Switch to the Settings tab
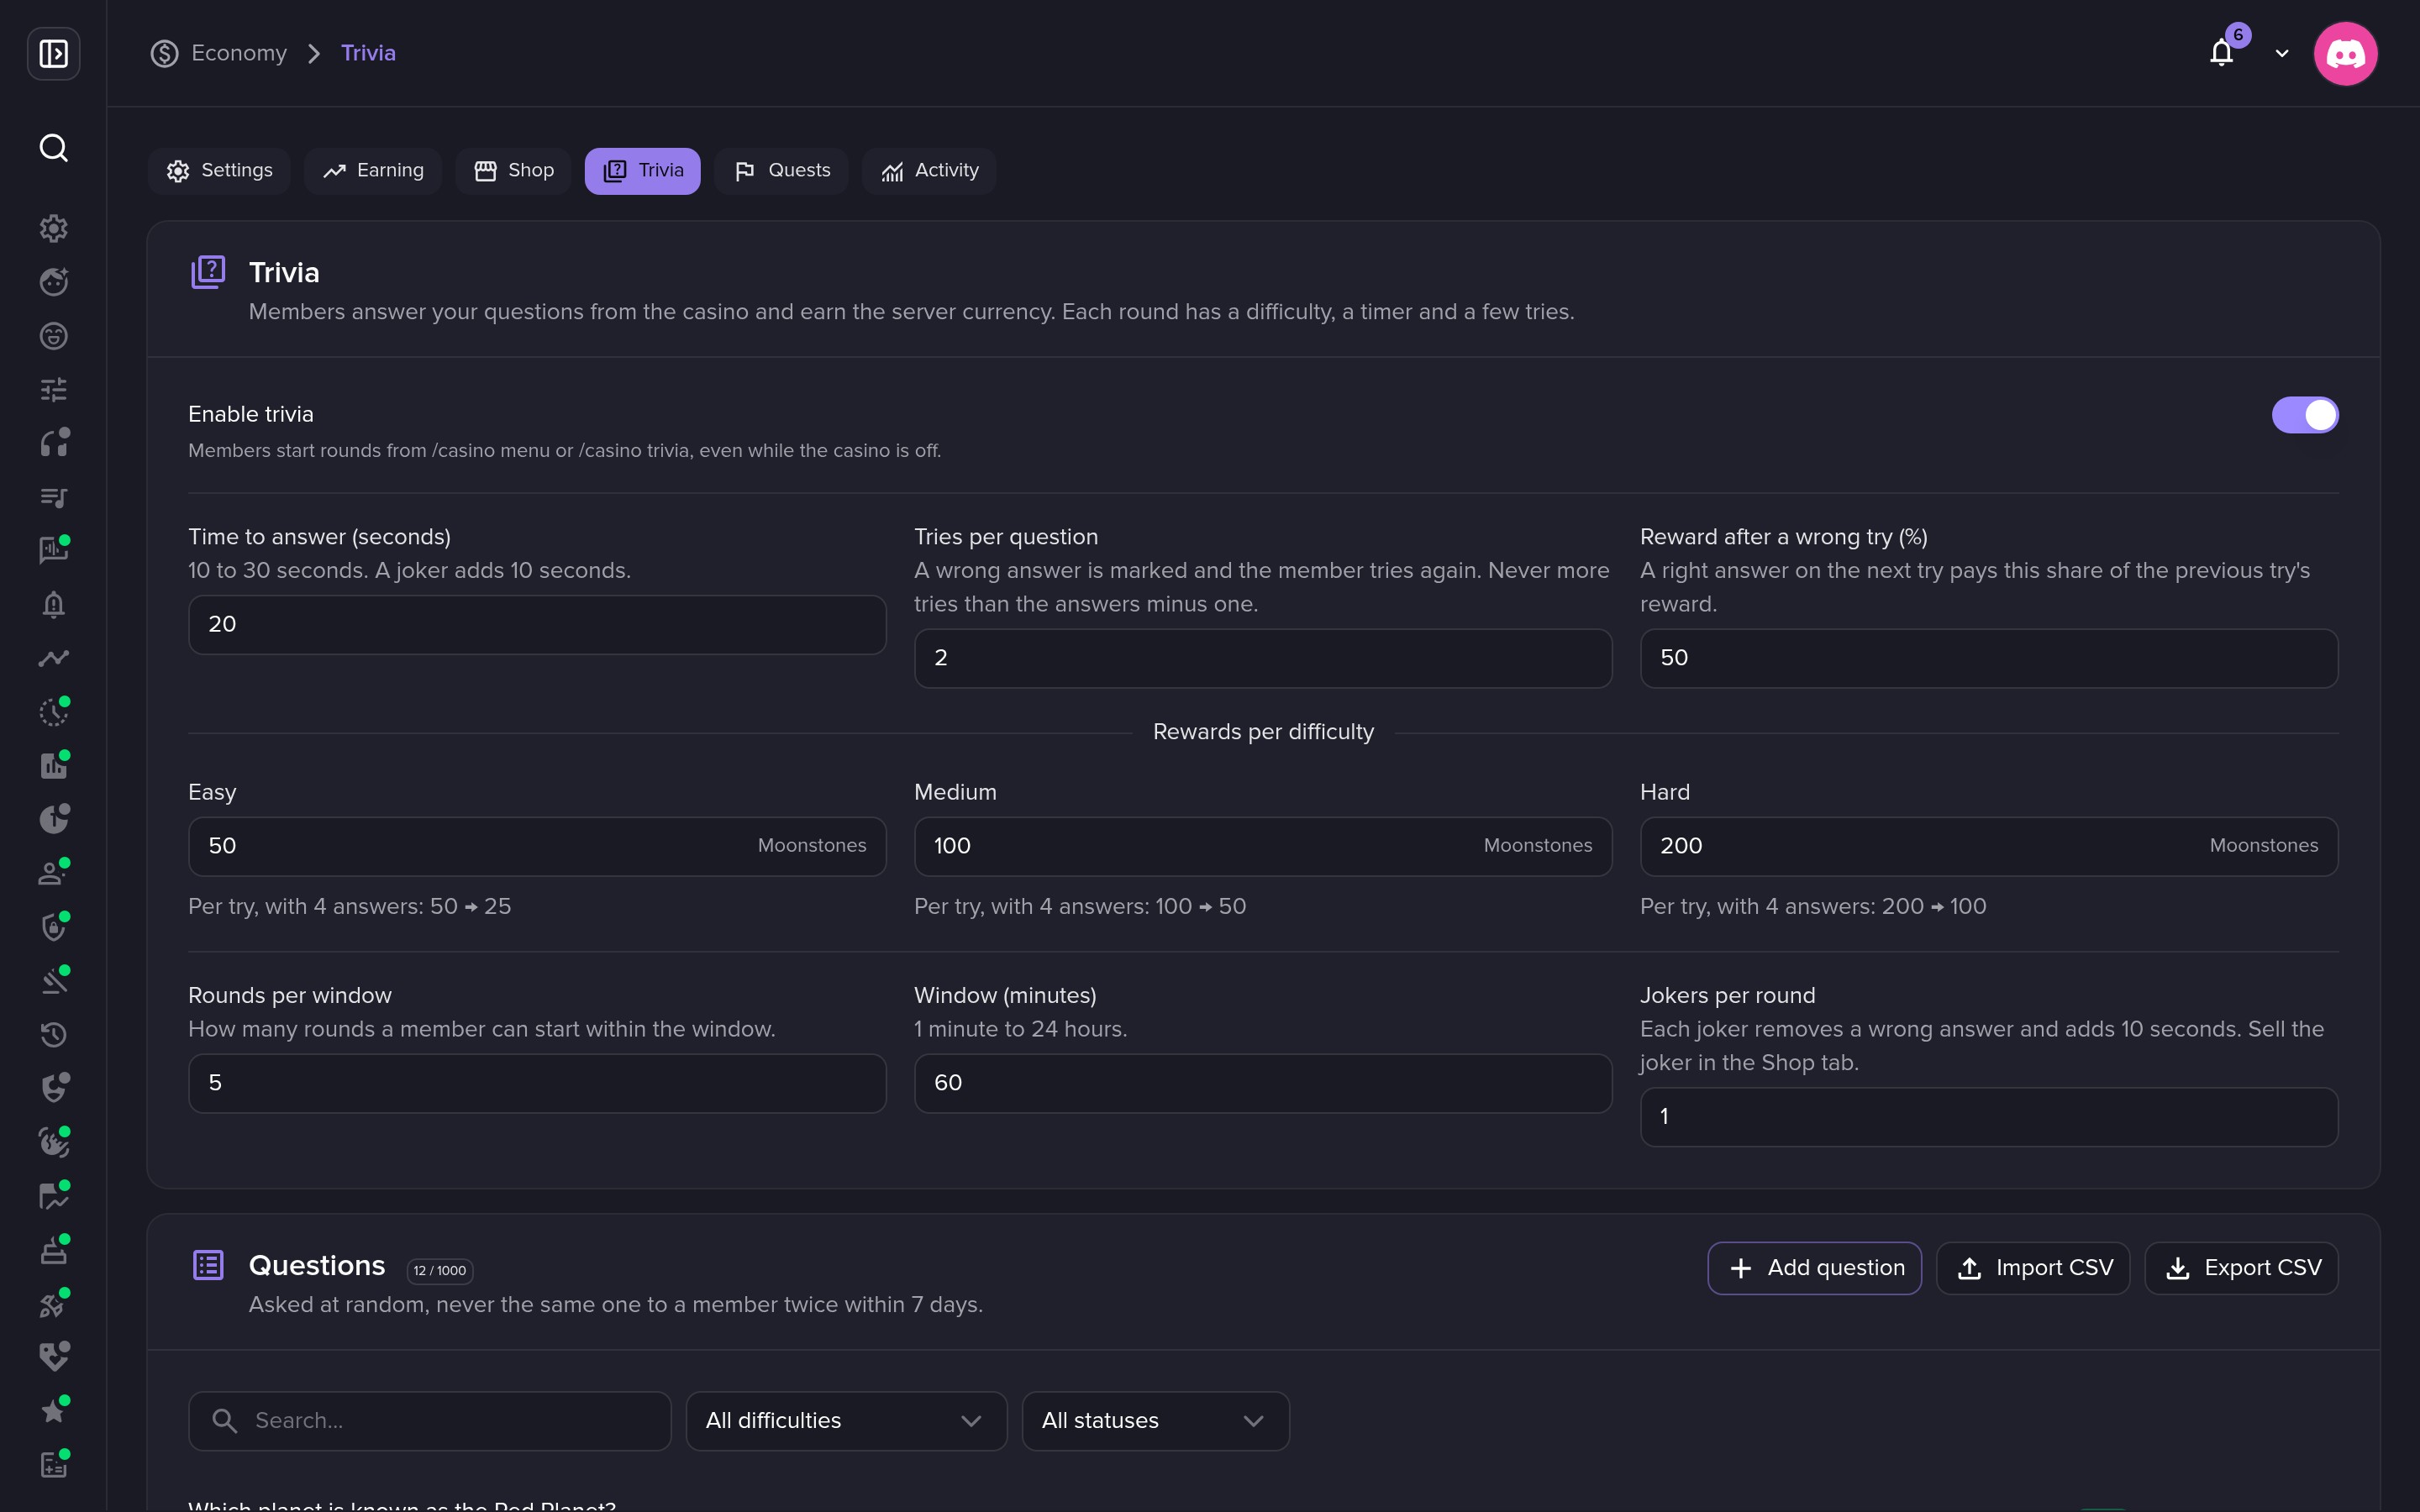Image resolution: width=2420 pixels, height=1512 pixels. 219,171
